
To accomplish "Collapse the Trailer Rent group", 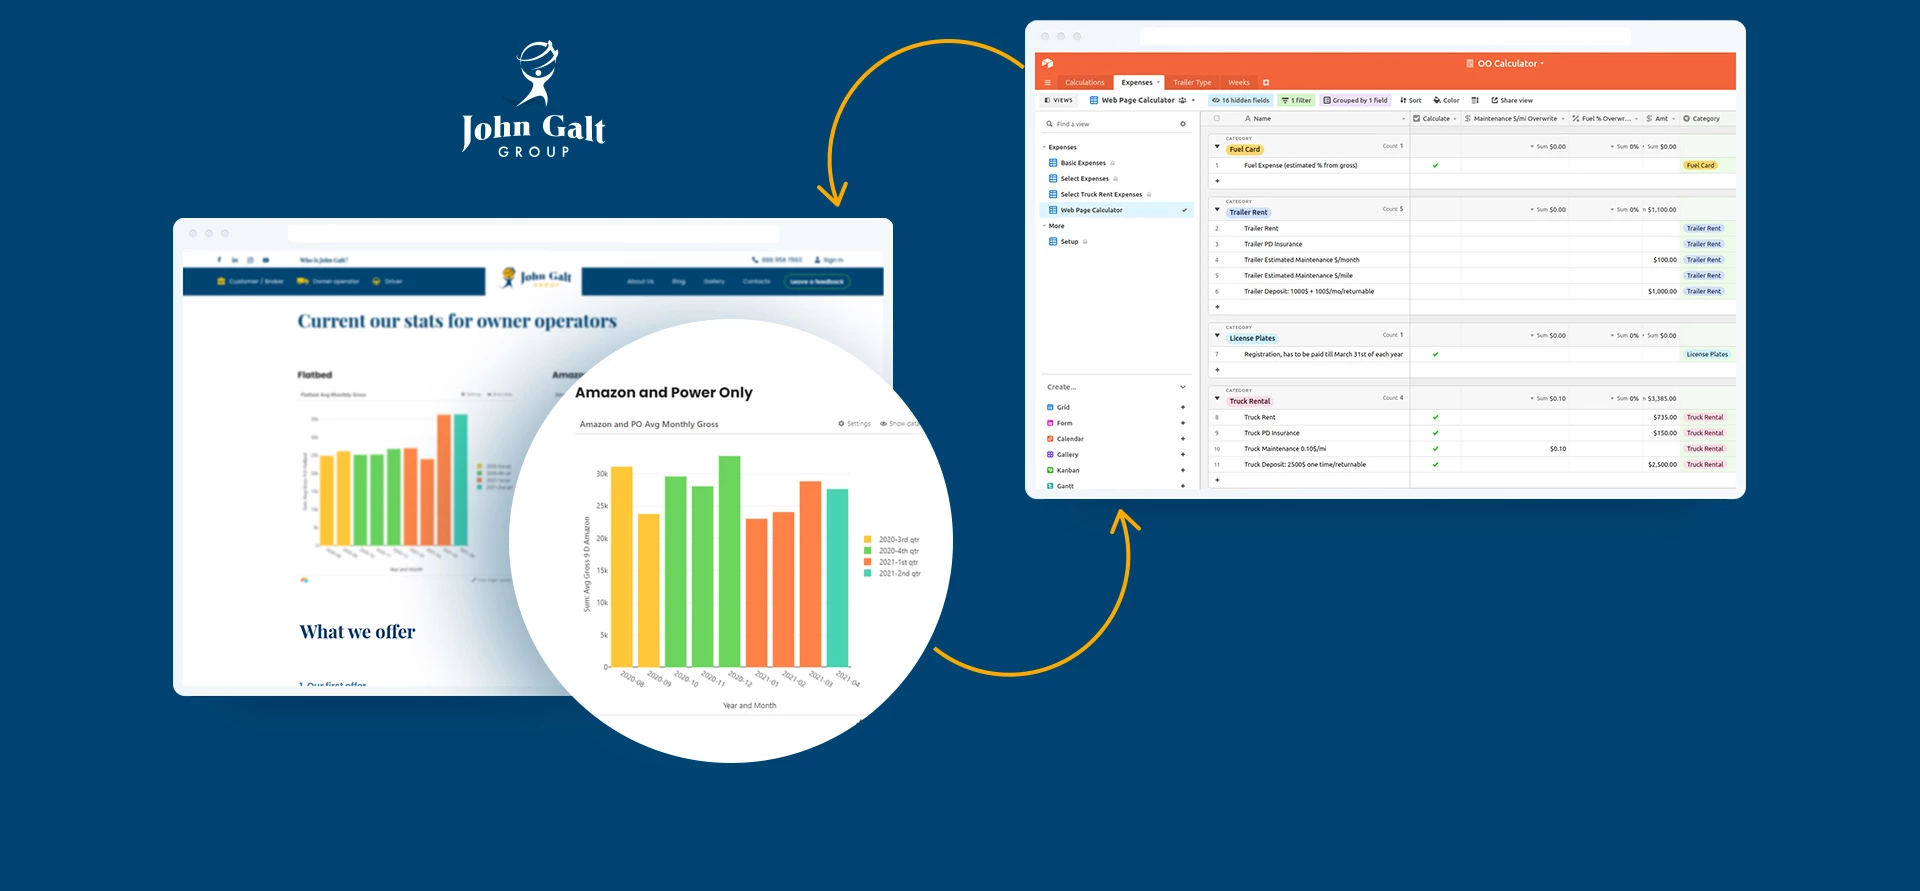I will 1217,210.
